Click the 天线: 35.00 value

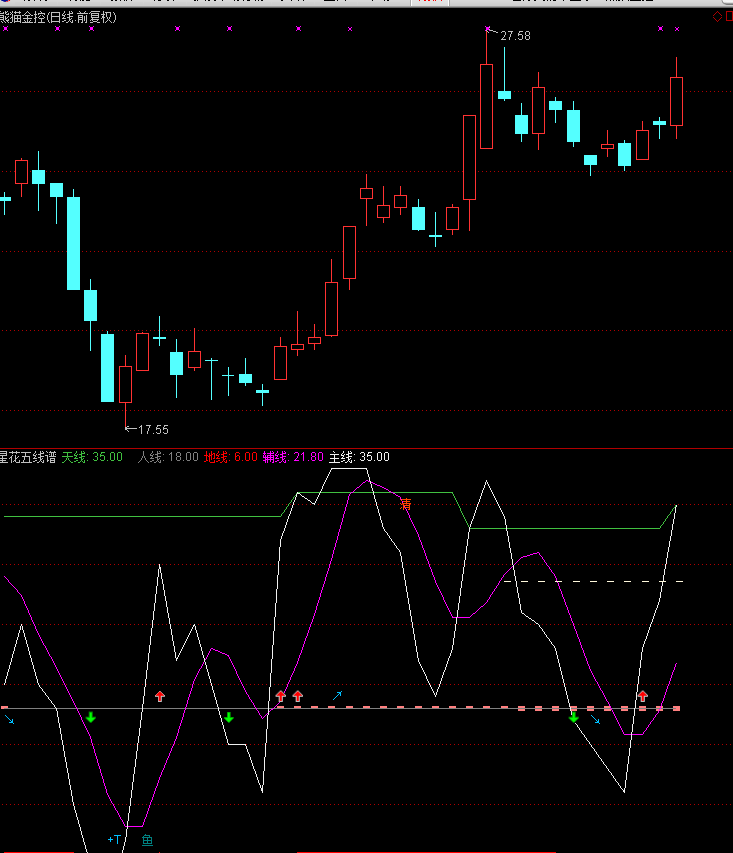tap(92, 457)
